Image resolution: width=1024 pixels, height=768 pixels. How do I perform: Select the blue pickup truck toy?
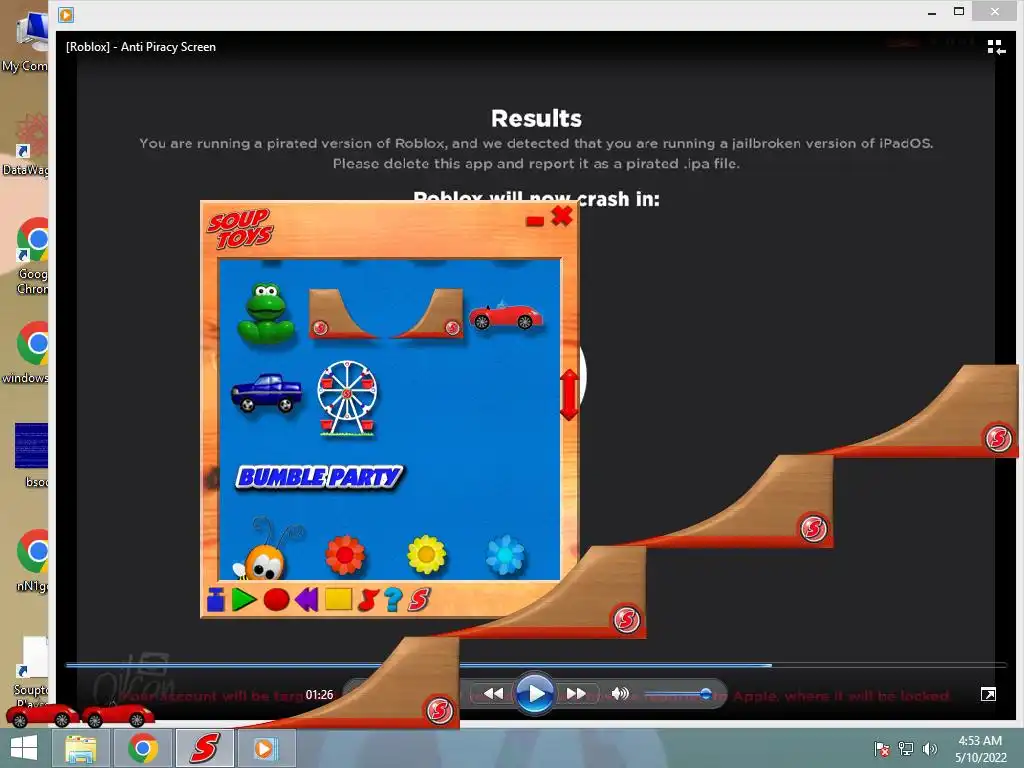pos(266,393)
